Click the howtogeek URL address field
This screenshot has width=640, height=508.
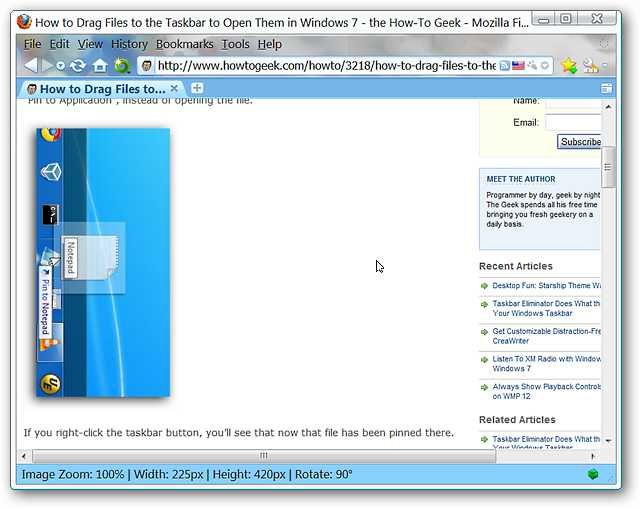(x=326, y=66)
